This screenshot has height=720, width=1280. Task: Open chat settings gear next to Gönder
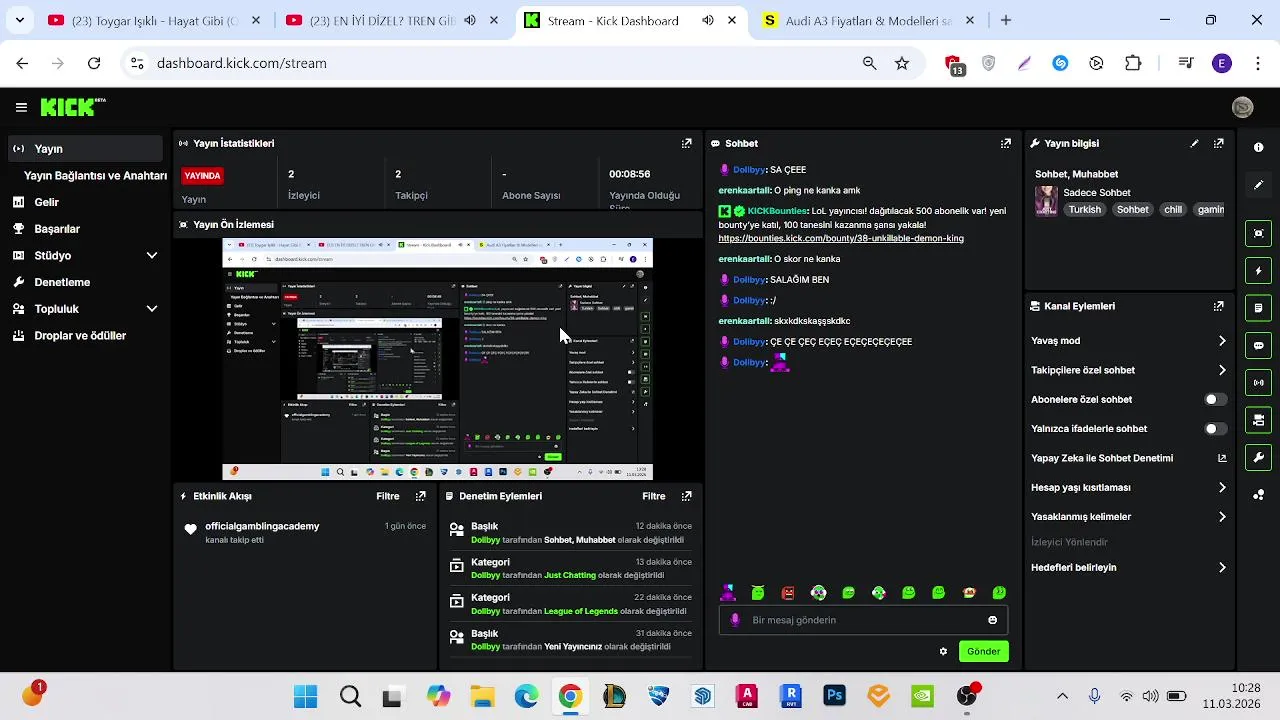943,651
